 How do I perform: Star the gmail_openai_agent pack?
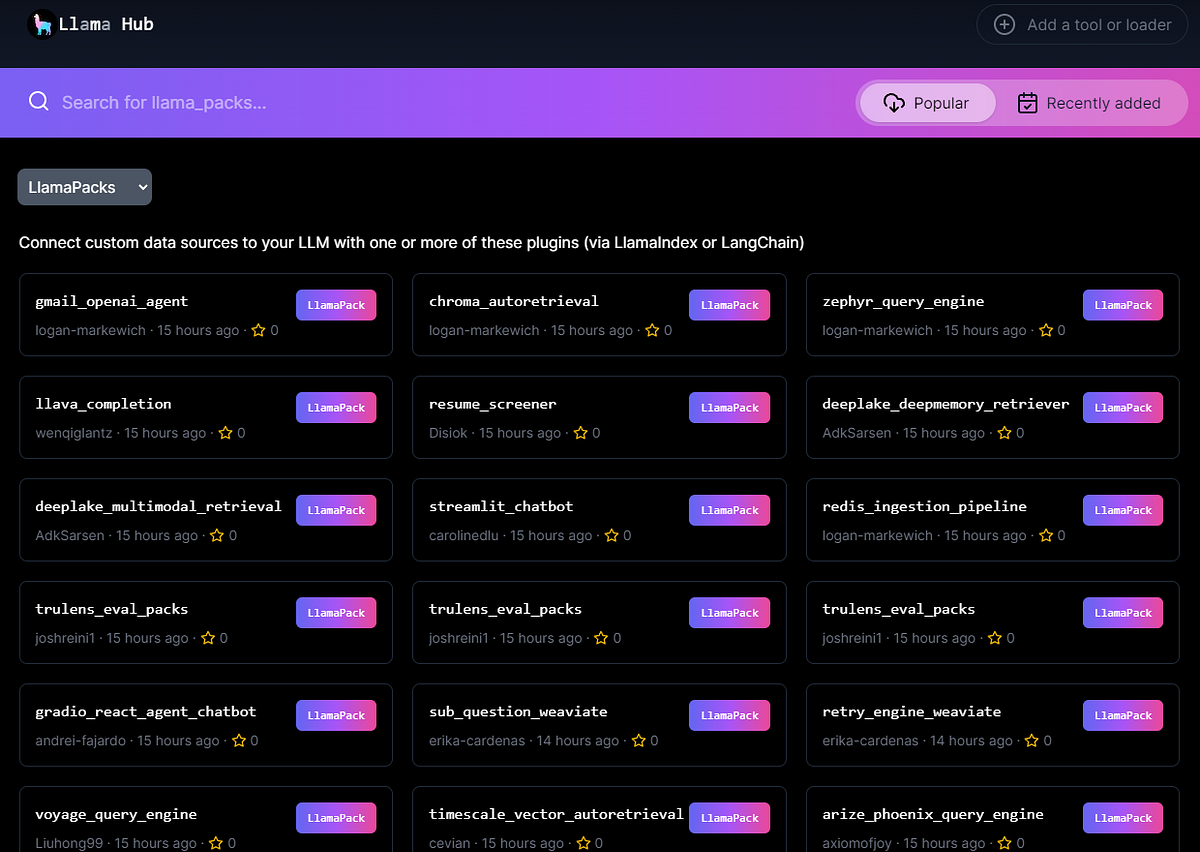pos(257,329)
